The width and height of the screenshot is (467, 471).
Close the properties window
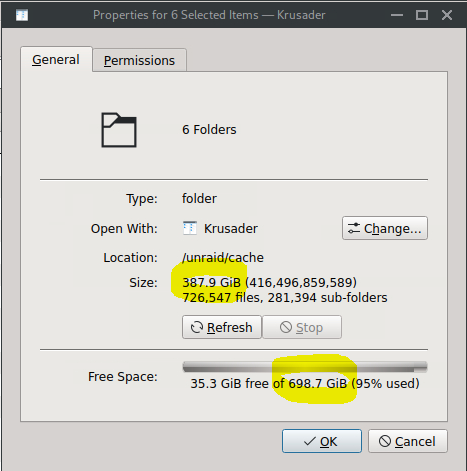(447, 15)
